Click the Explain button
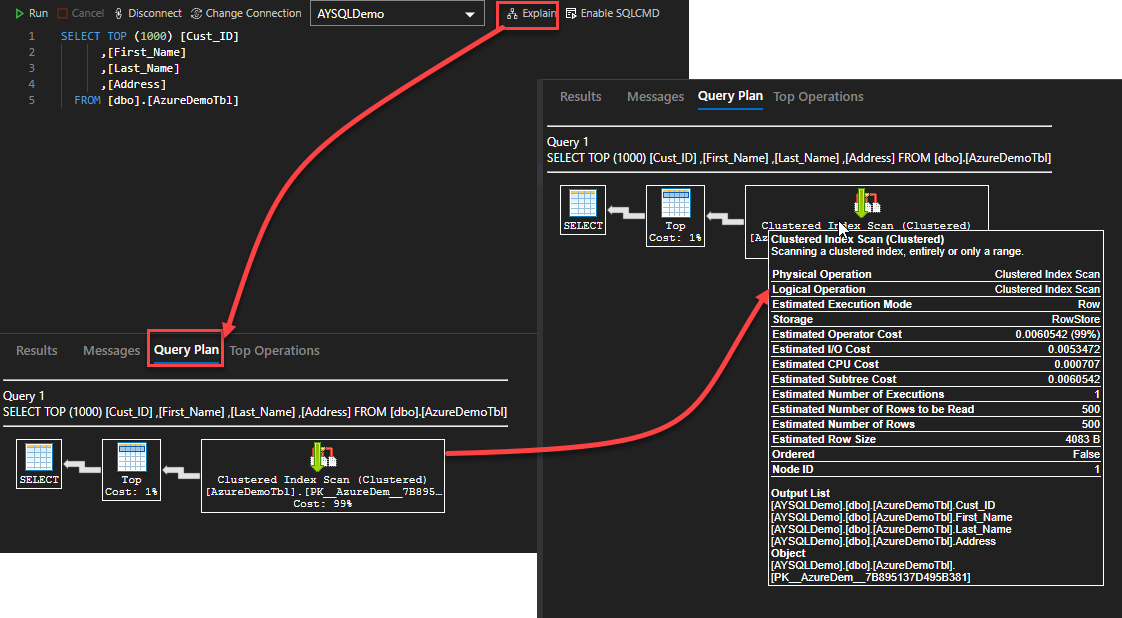 pyautogui.click(x=531, y=14)
